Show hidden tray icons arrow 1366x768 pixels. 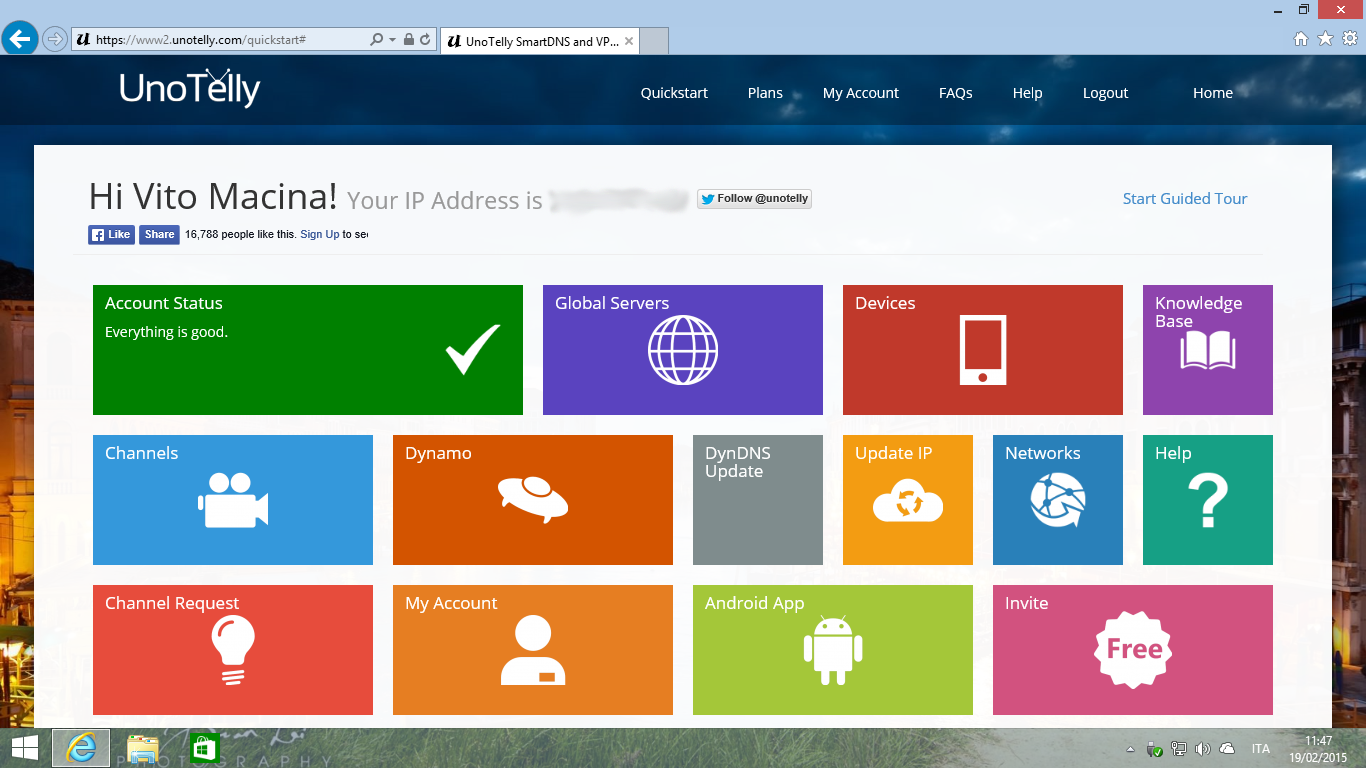point(1130,749)
